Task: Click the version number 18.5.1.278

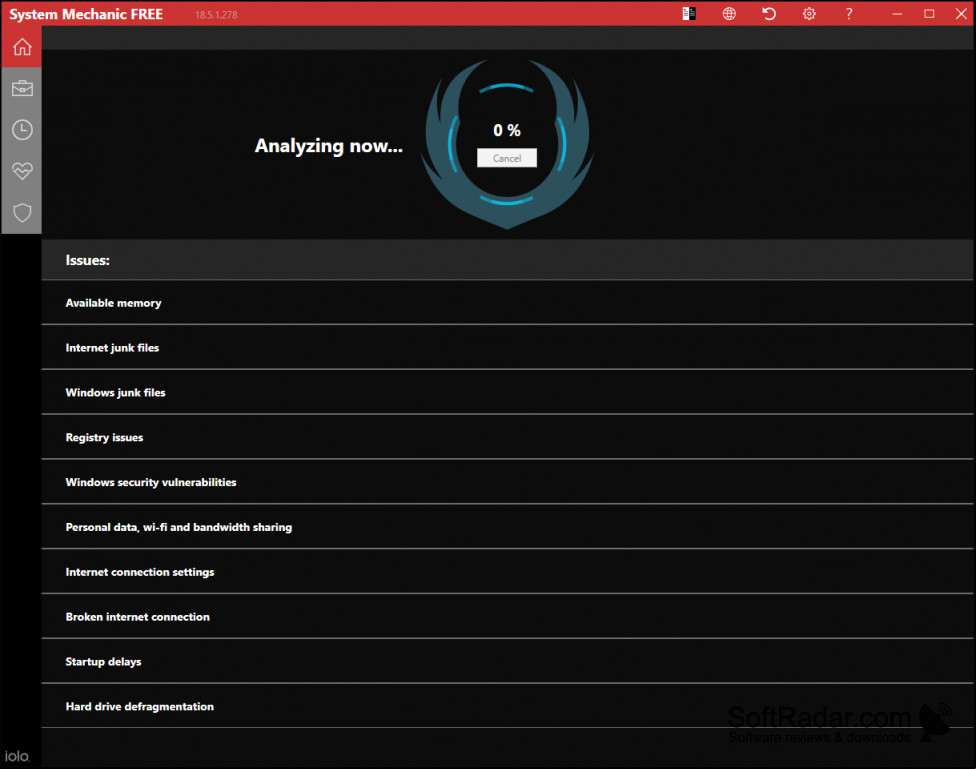Action: coord(216,15)
